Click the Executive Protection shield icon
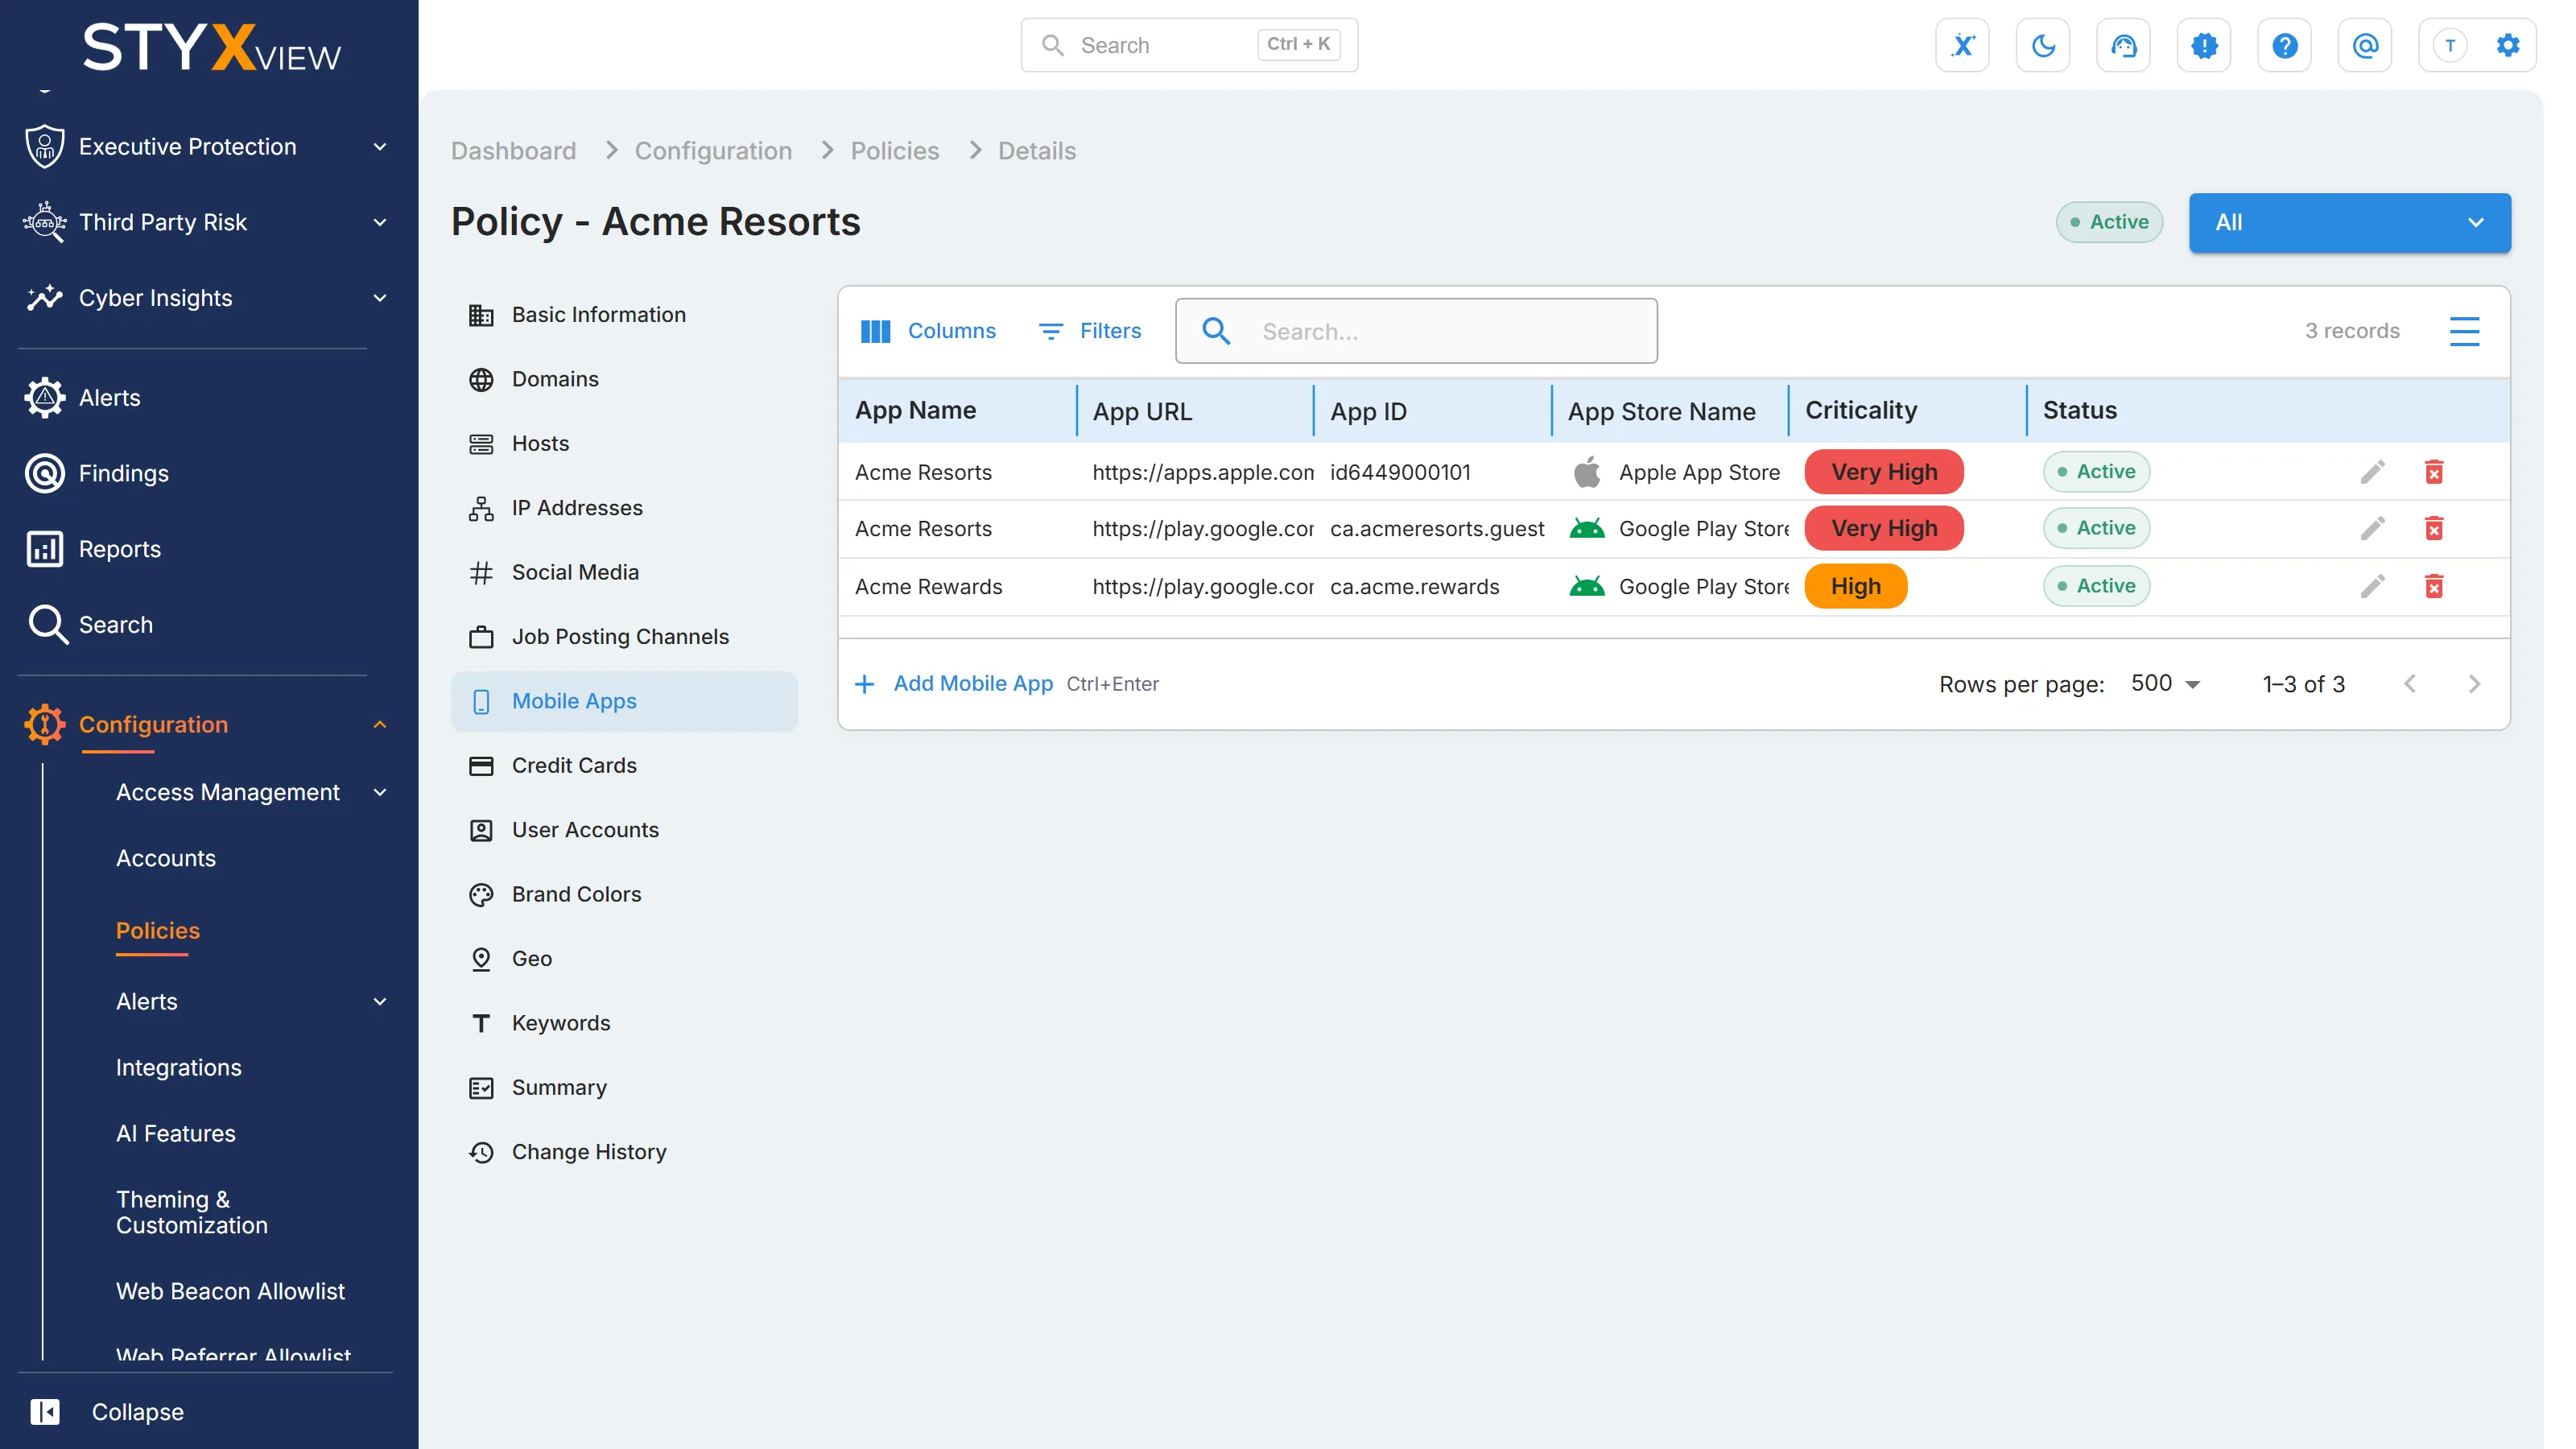 (45, 146)
